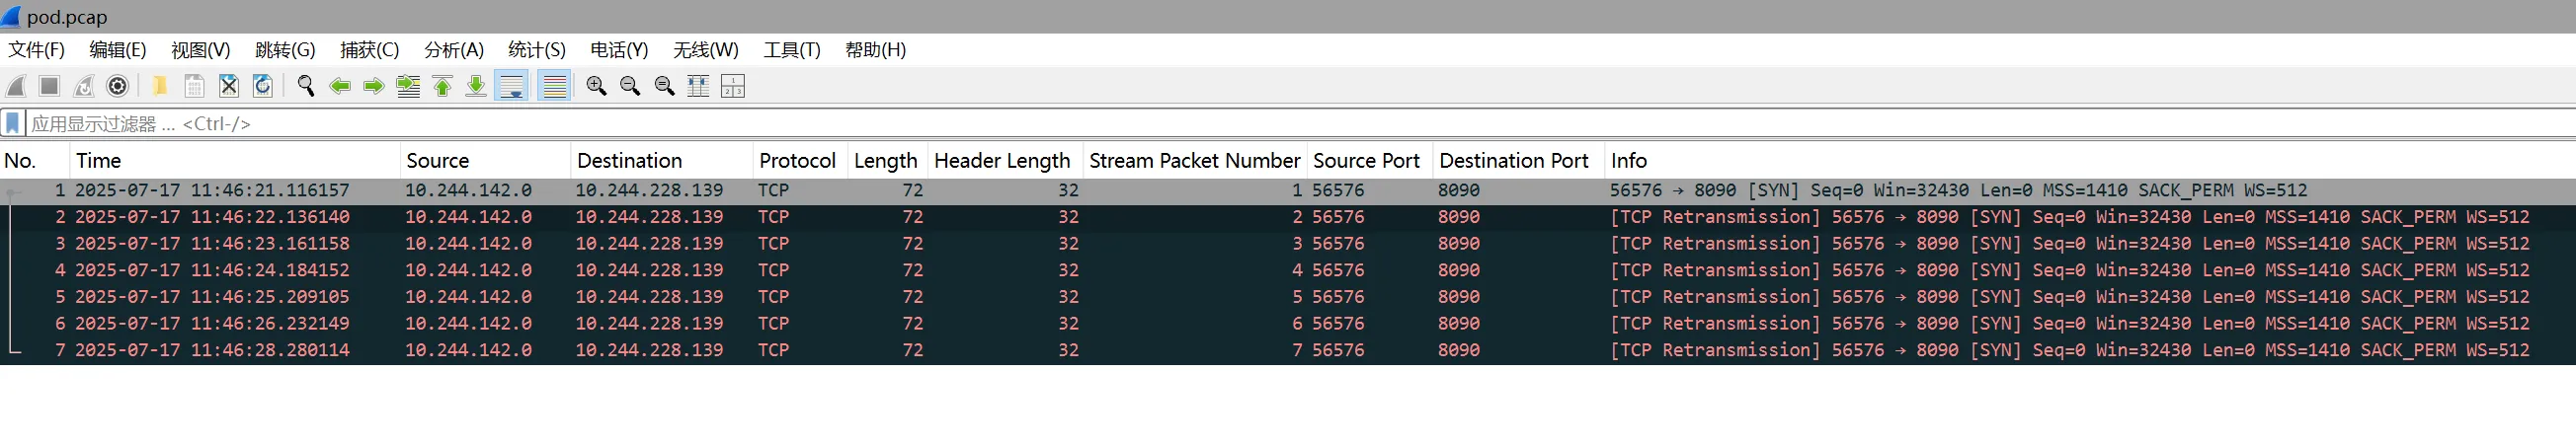Jump to the first packet icon
The height and width of the screenshot is (447, 2576).
pos(442,86)
